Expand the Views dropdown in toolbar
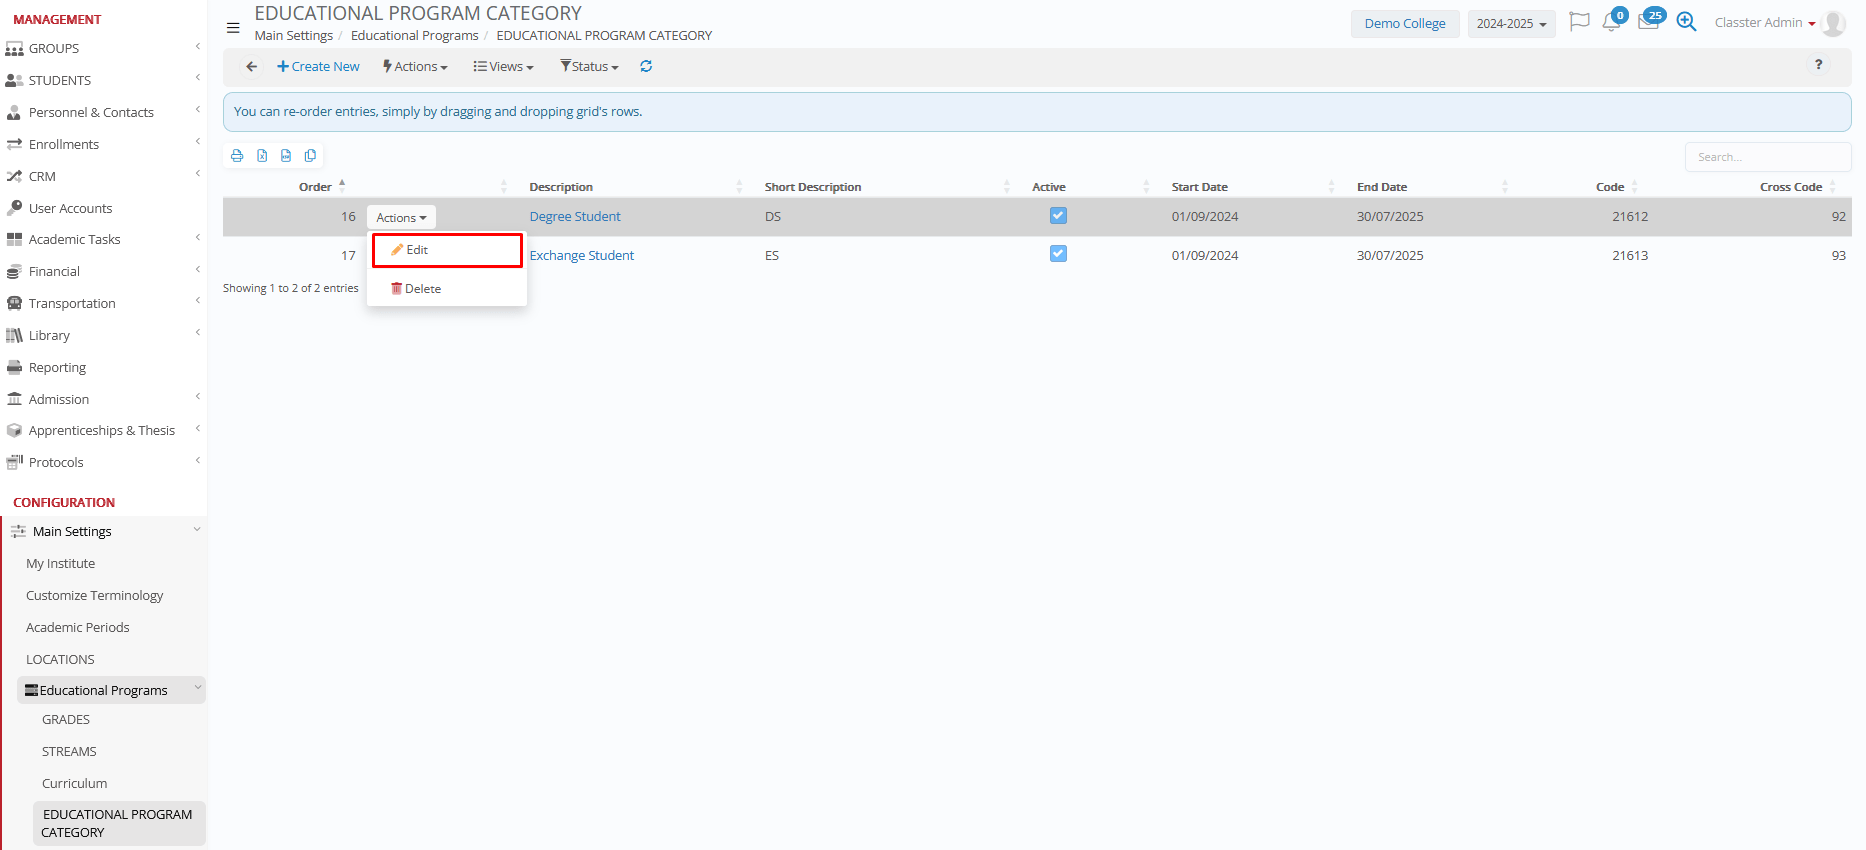Viewport: 1866px width, 850px height. click(x=504, y=67)
